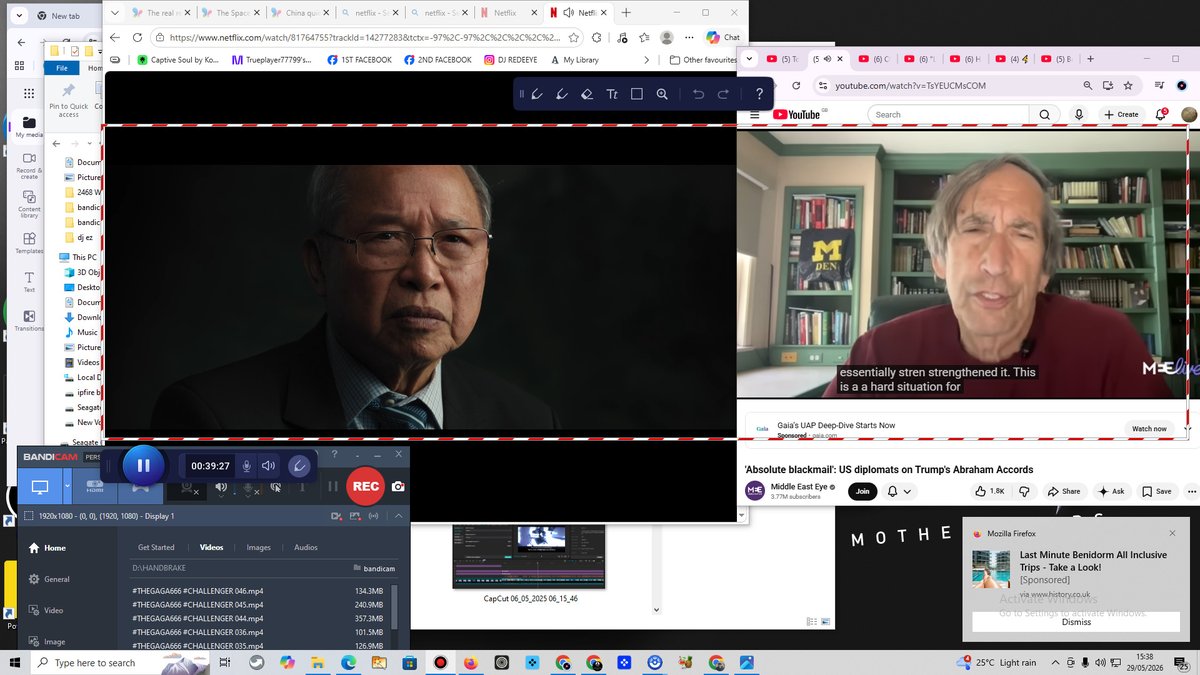
Task: Refresh the Netflix page in Edge
Action: (137, 37)
